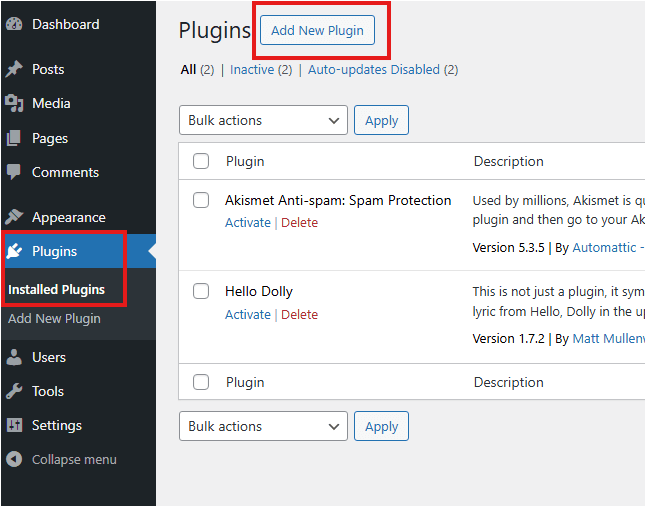This screenshot has width=645, height=506.
Task: Filter plugins by Inactive (2)
Action: pyautogui.click(x=261, y=70)
